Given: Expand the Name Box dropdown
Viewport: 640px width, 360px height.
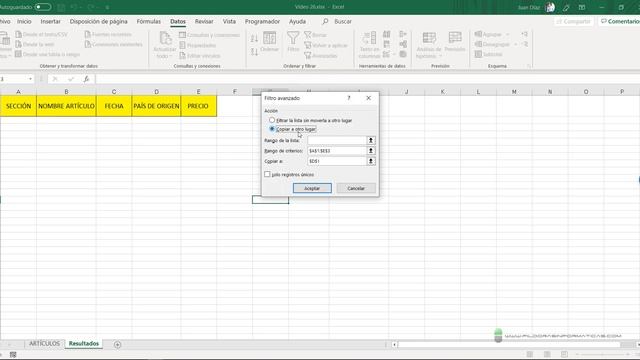Looking at the screenshot, I should point(30,79).
